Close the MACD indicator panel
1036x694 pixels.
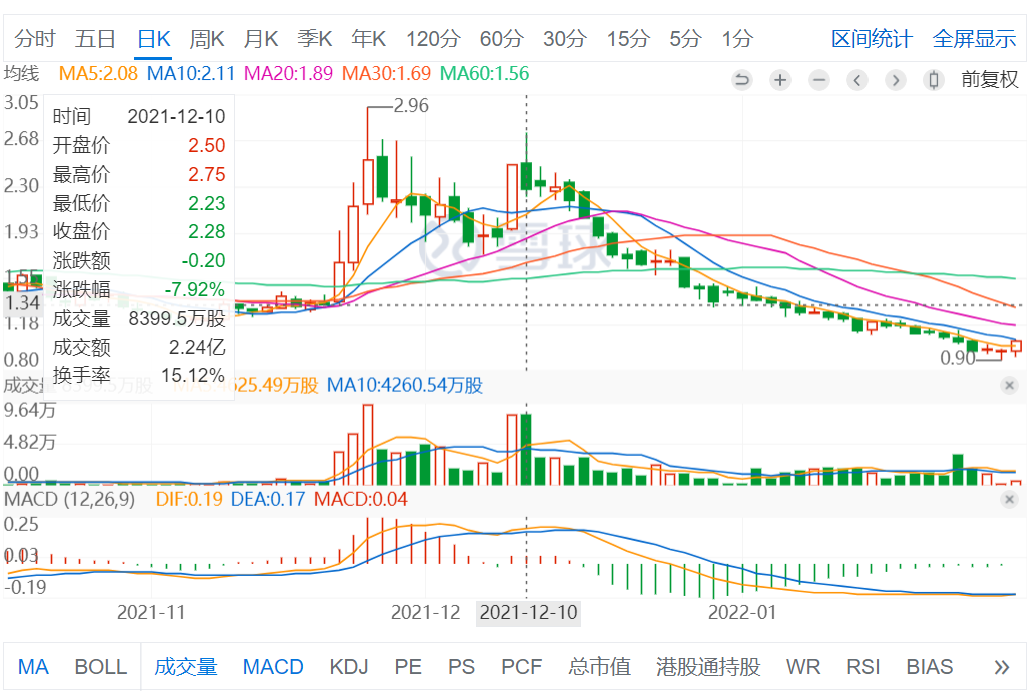pyautogui.click(x=1008, y=498)
